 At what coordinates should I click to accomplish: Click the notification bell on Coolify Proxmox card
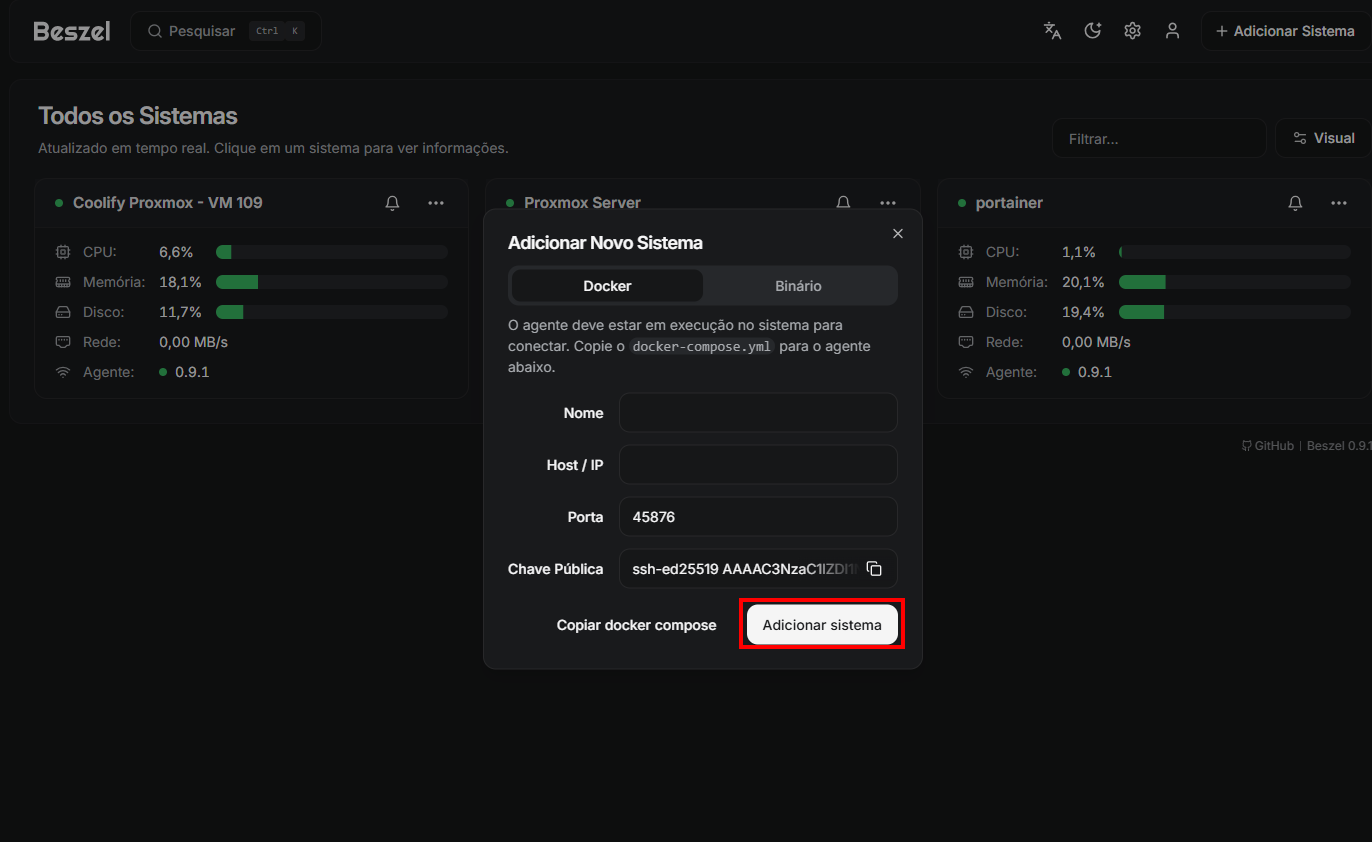tap(392, 202)
